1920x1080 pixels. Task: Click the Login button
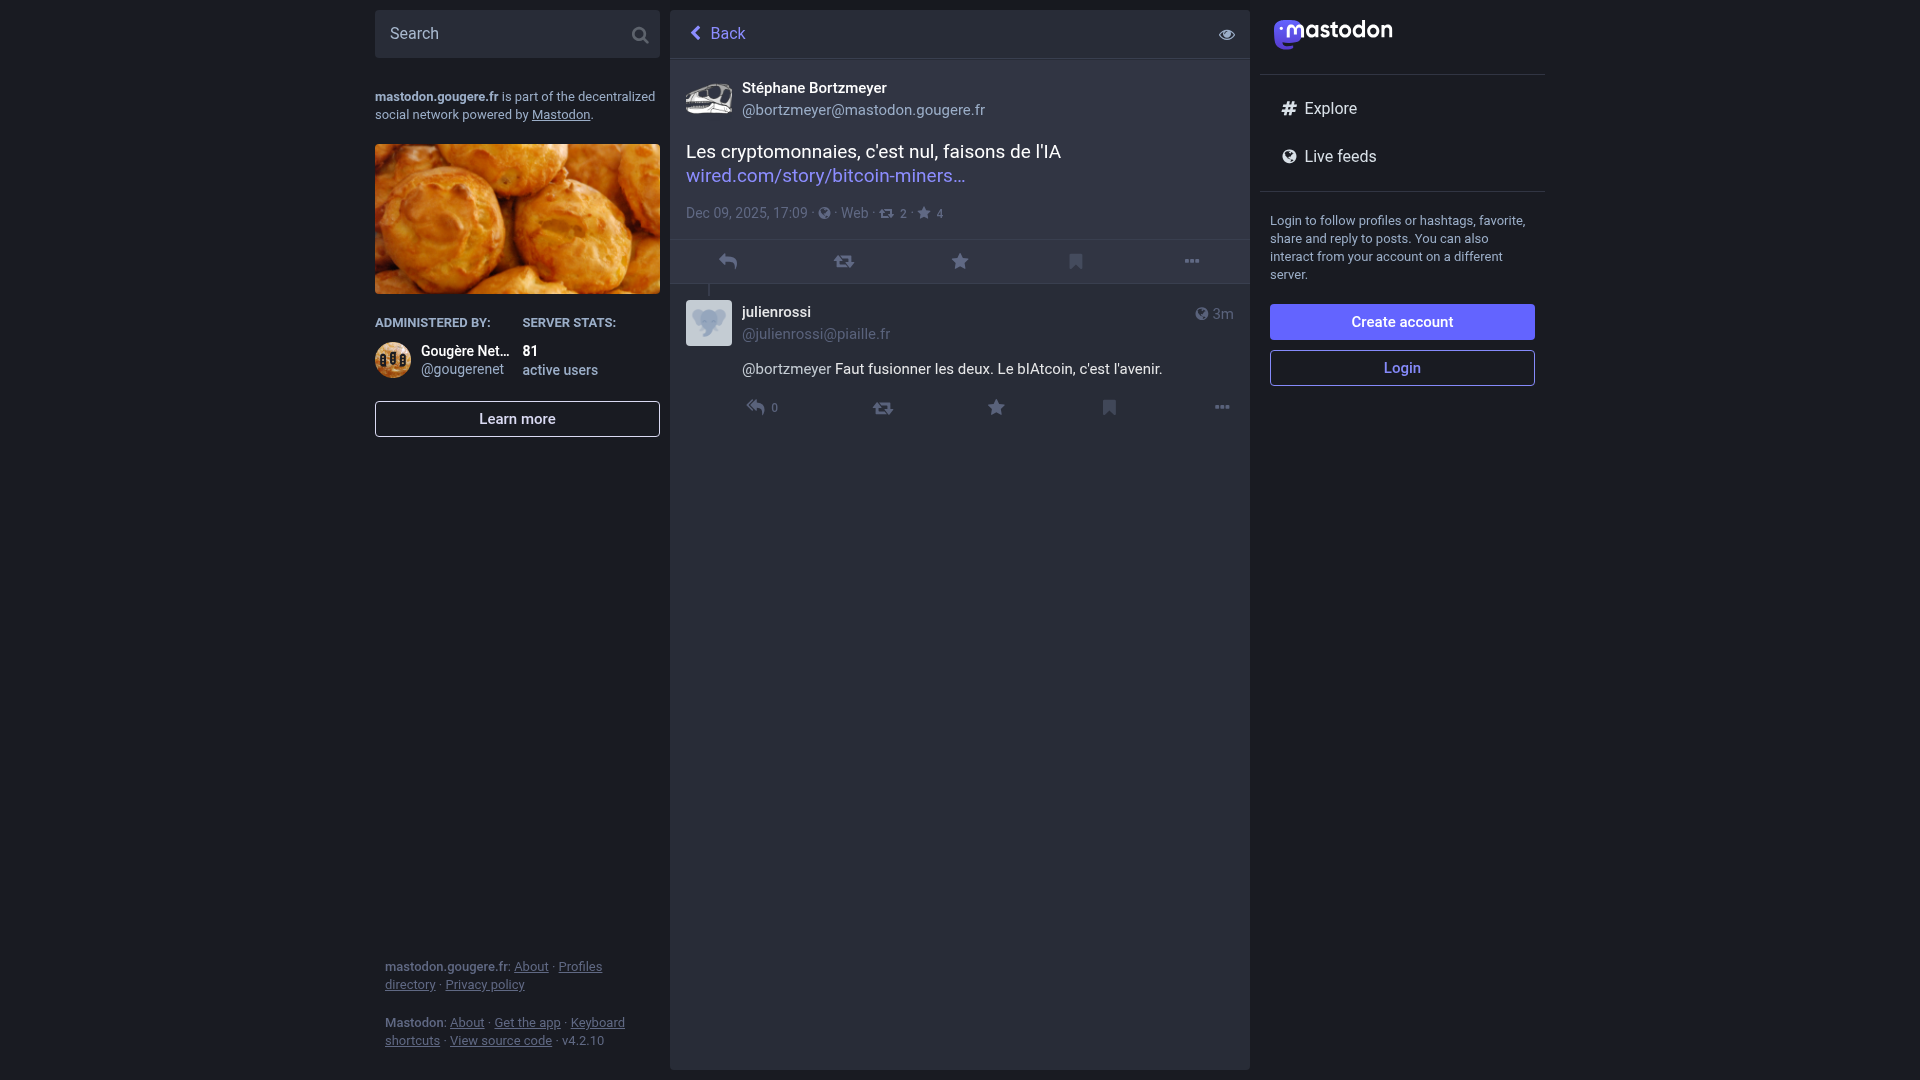[1402, 368]
